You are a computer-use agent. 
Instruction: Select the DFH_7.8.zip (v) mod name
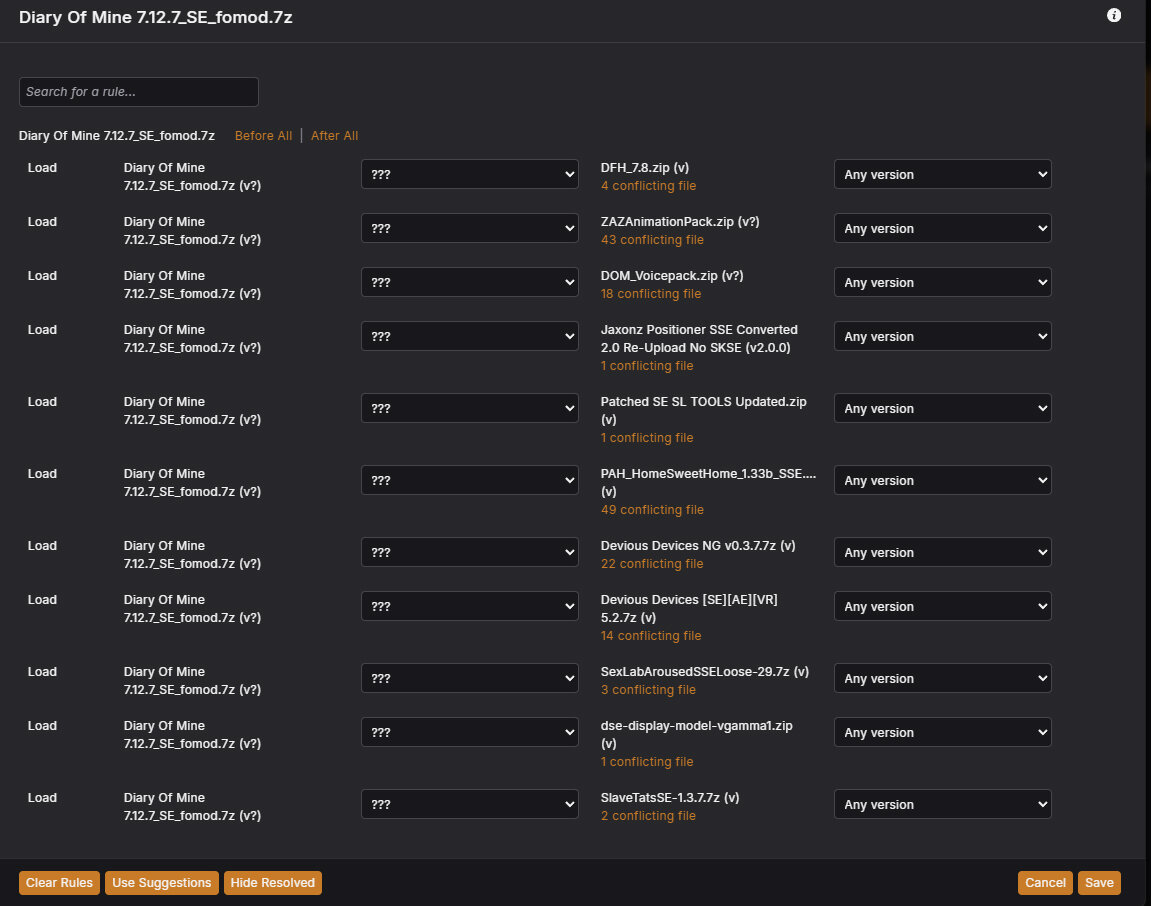[x=645, y=167]
